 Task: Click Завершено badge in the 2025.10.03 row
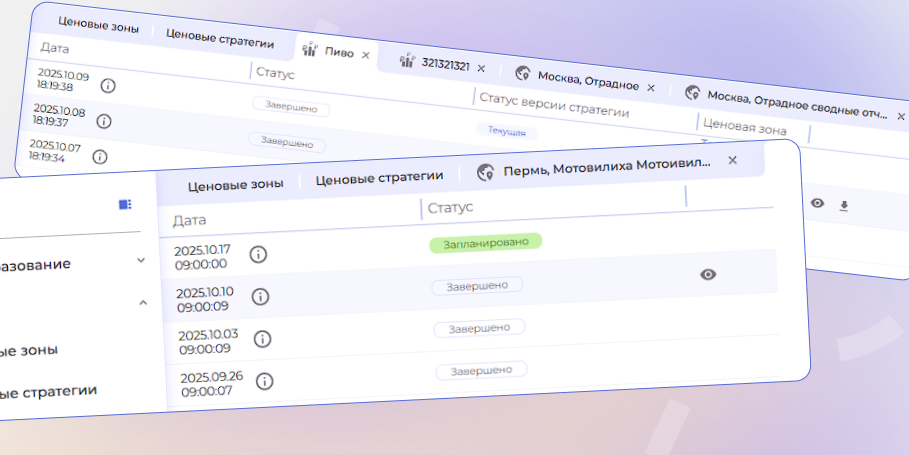(x=479, y=328)
